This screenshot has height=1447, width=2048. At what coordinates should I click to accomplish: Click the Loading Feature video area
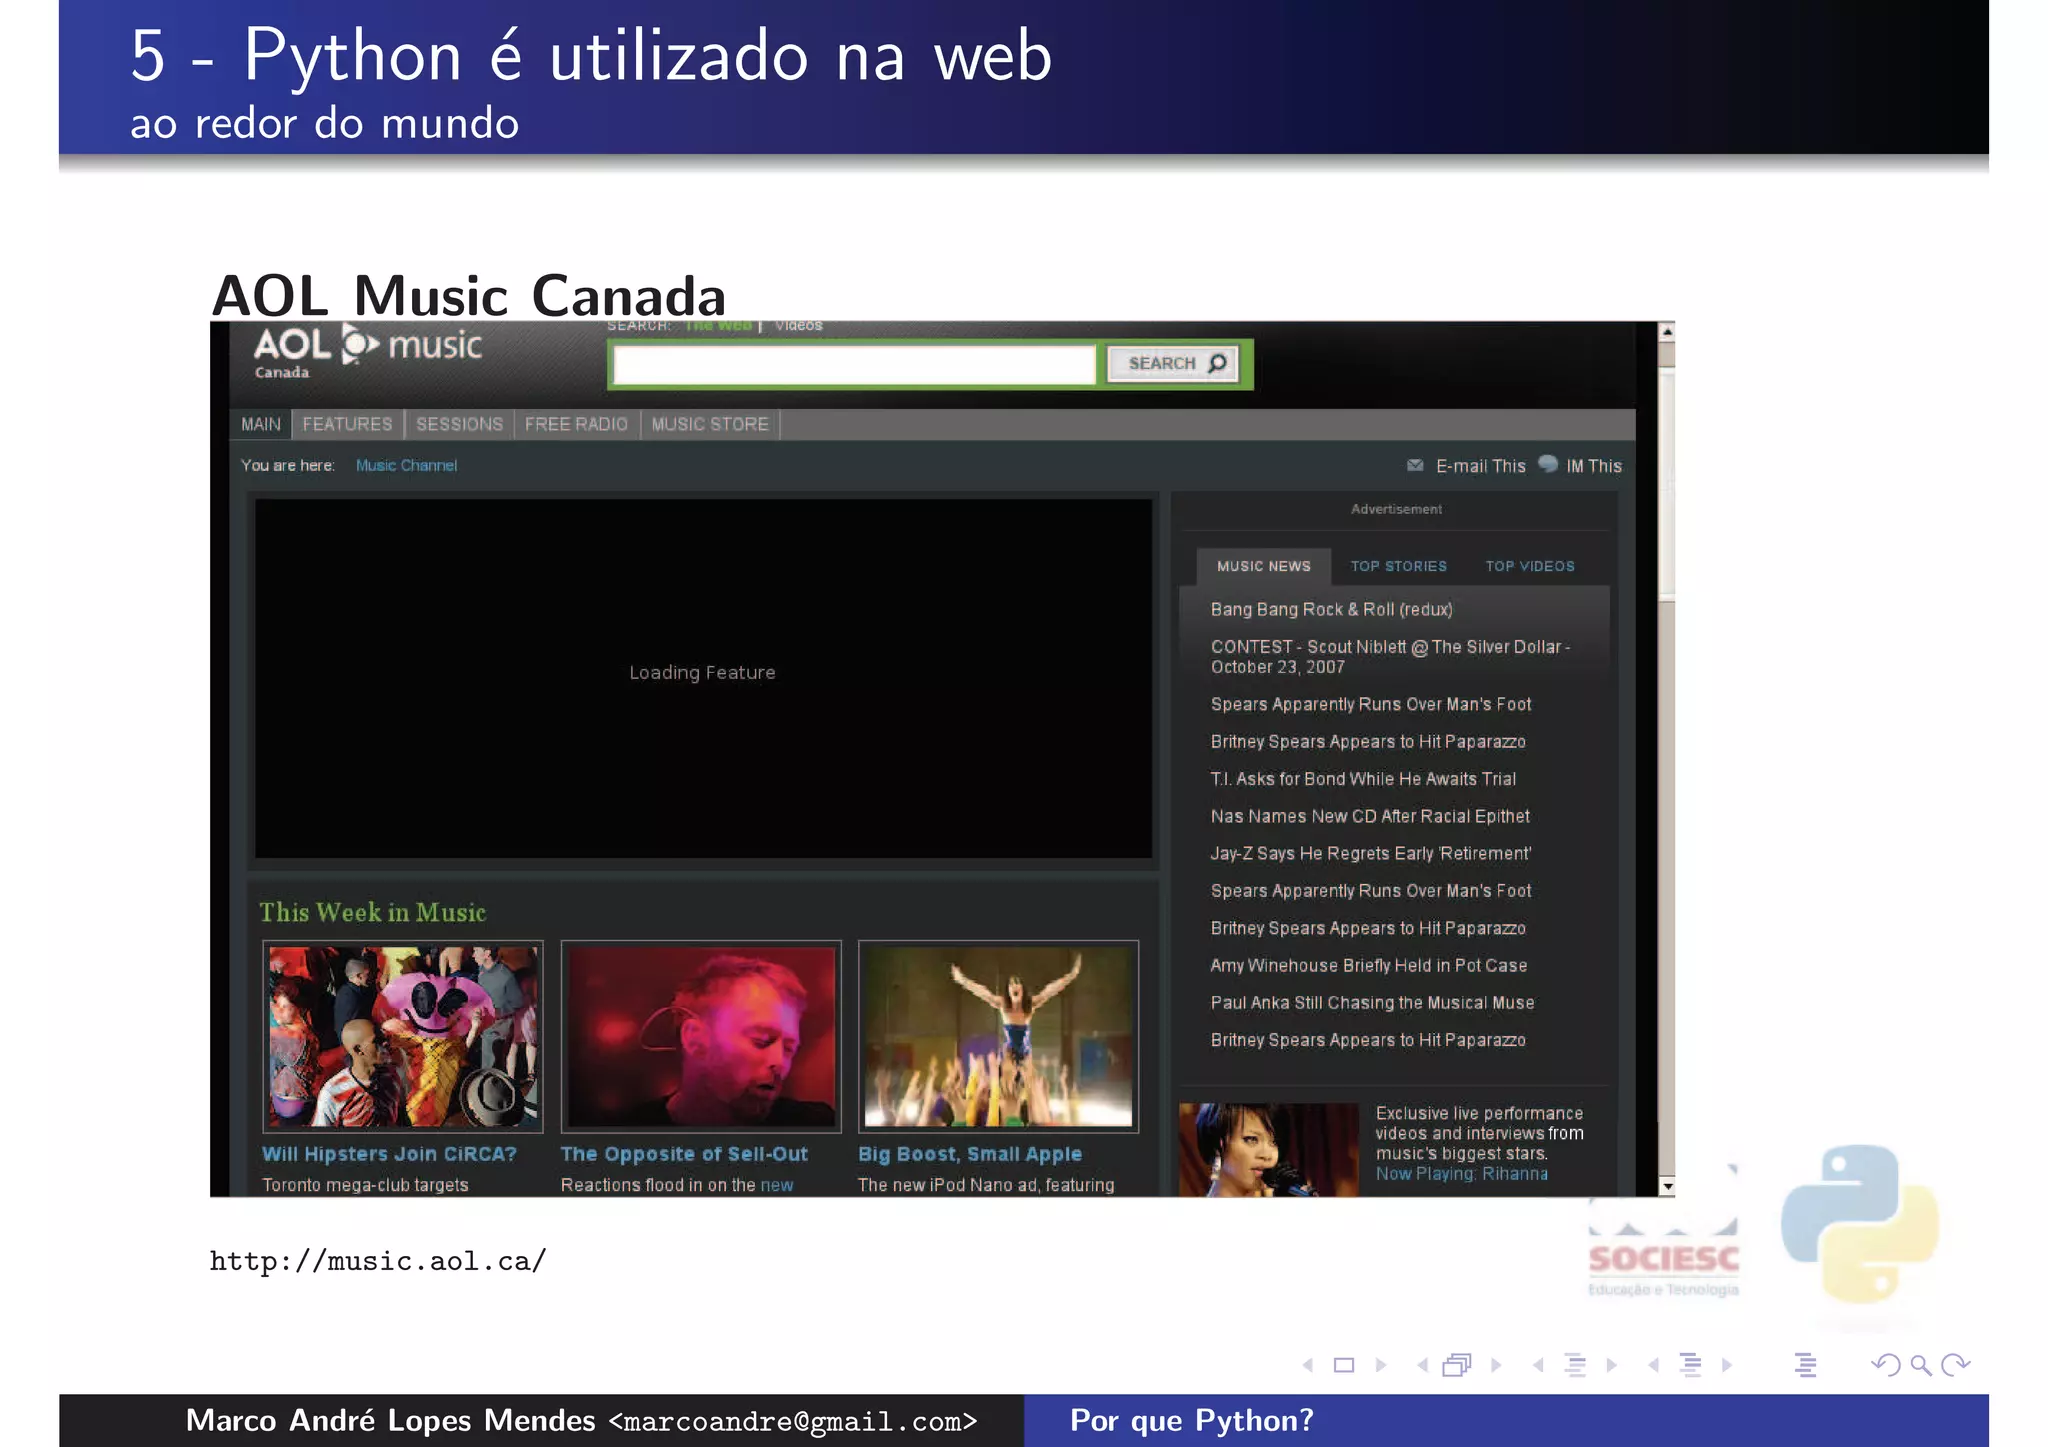[x=703, y=678]
